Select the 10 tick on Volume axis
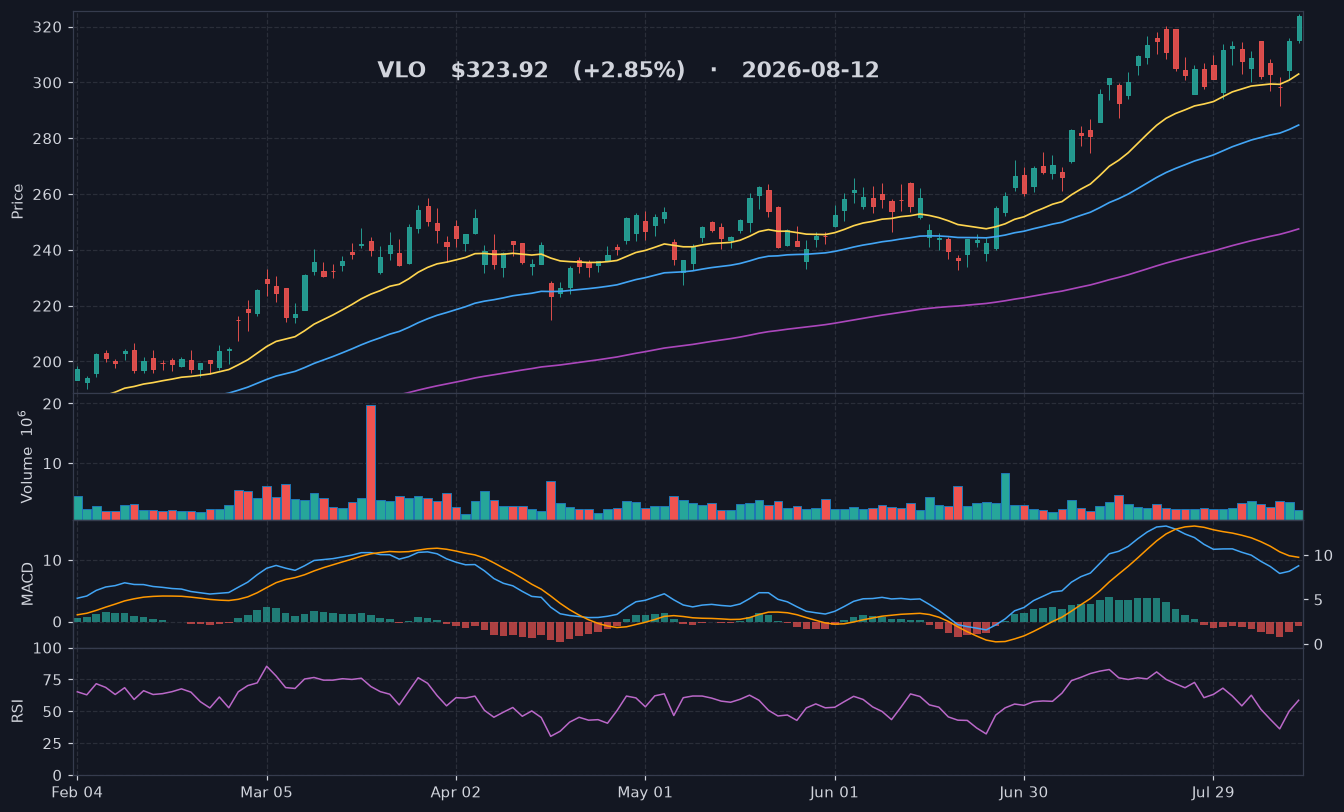Viewport: 1344px width, 812px height. tap(54, 464)
